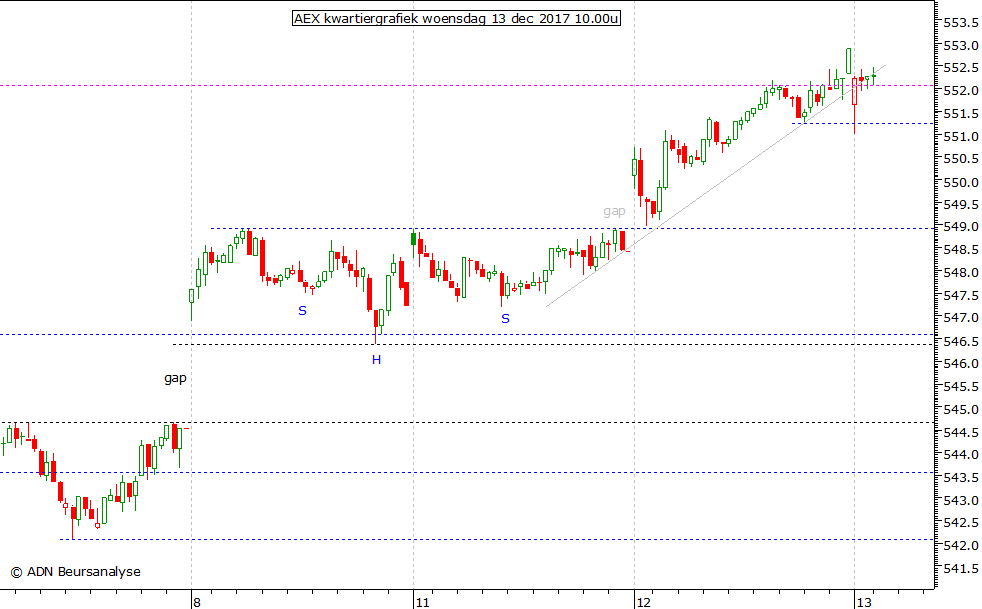The image size is (982, 609).
Task: Click date label 11 on time axis
Action: [423, 602]
